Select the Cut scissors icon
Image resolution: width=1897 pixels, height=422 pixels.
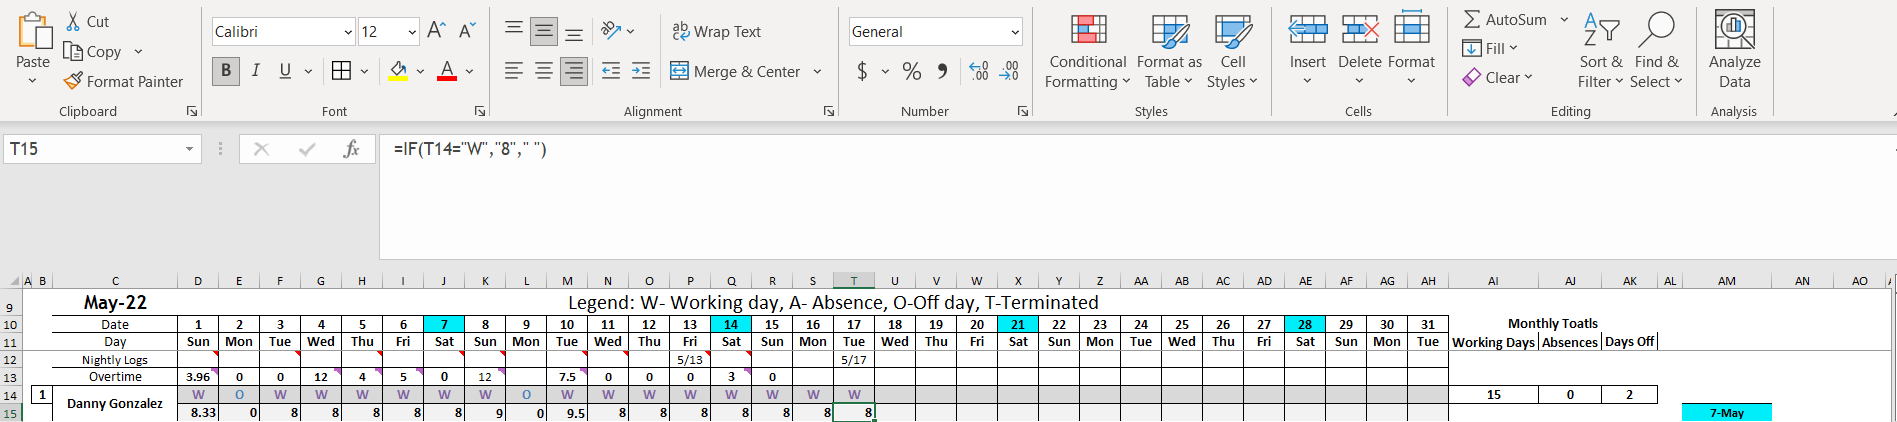click(73, 21)
